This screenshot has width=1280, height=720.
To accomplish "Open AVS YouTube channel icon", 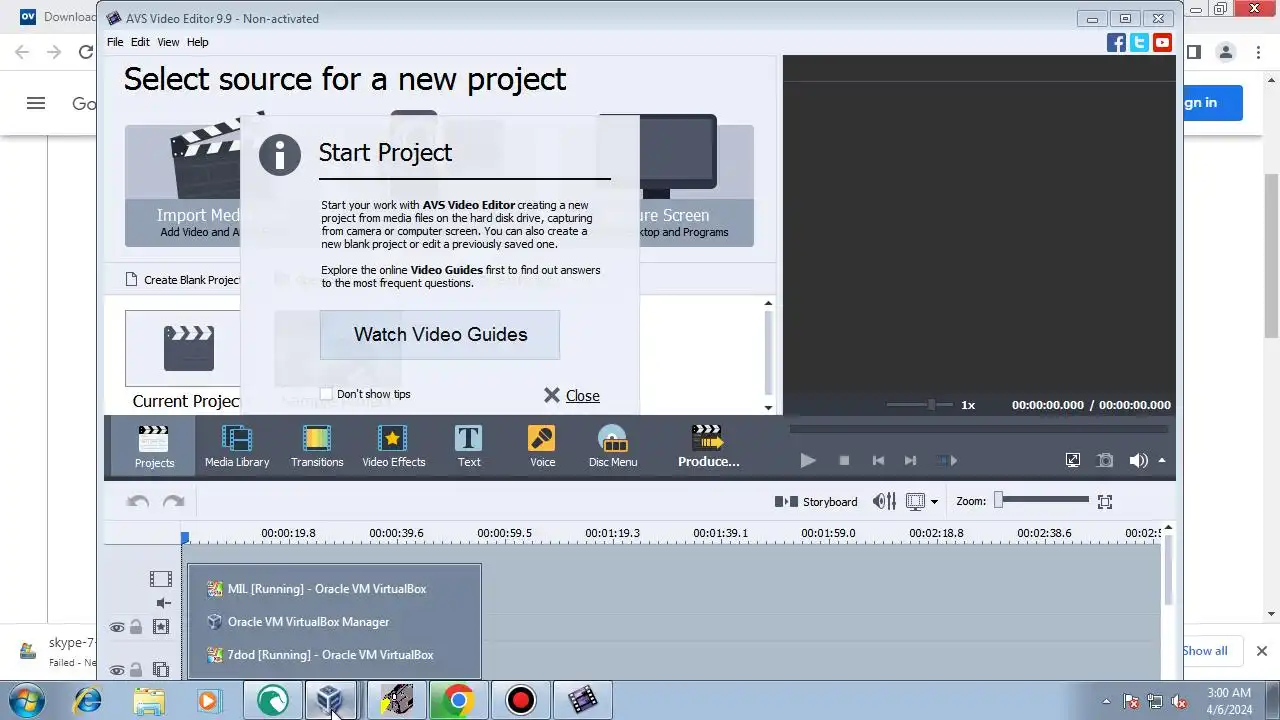I will point(1162,42).
